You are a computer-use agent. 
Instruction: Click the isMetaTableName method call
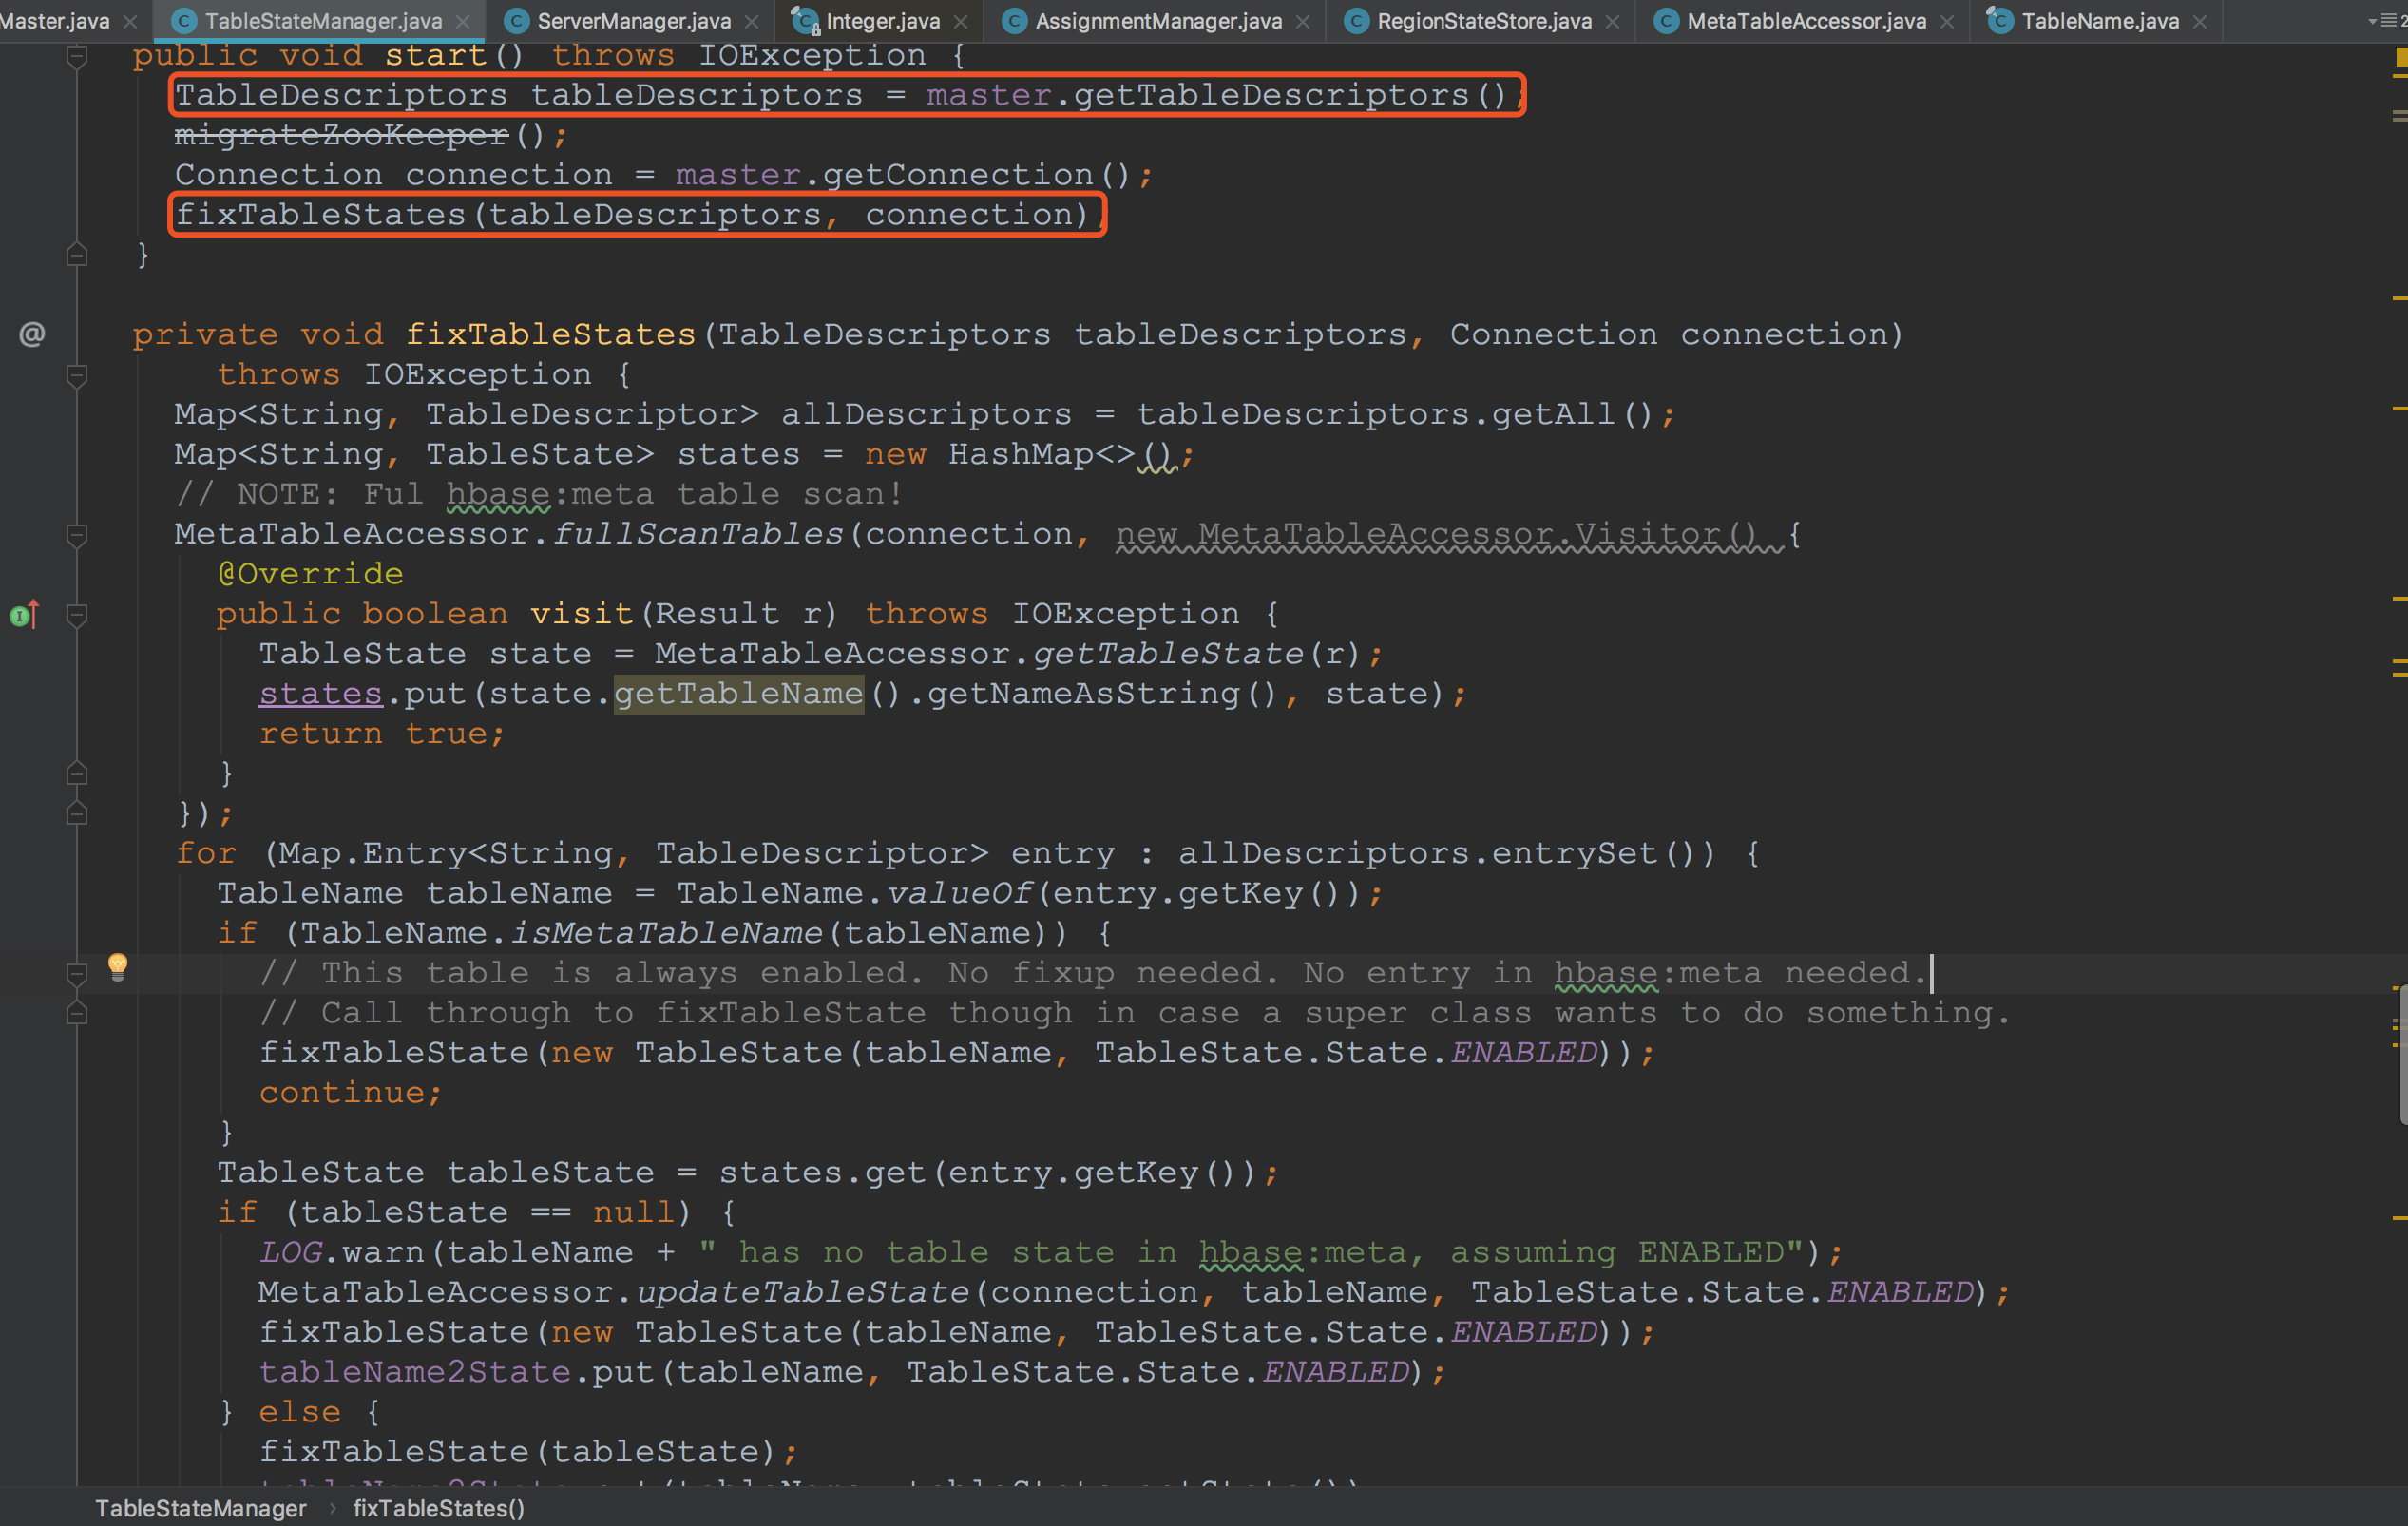(x=666, y=933)
